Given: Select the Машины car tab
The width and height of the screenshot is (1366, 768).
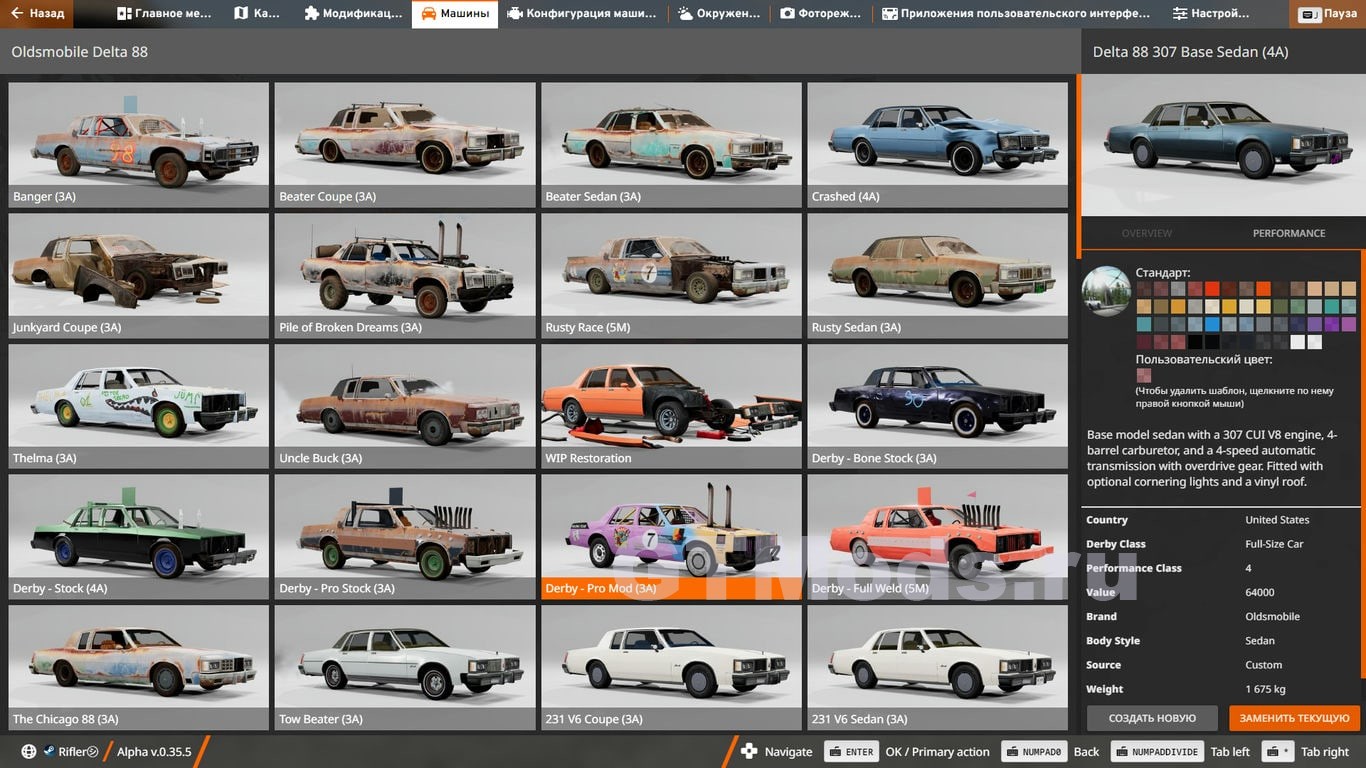Looking at the screenshot, I should point(455,14).
